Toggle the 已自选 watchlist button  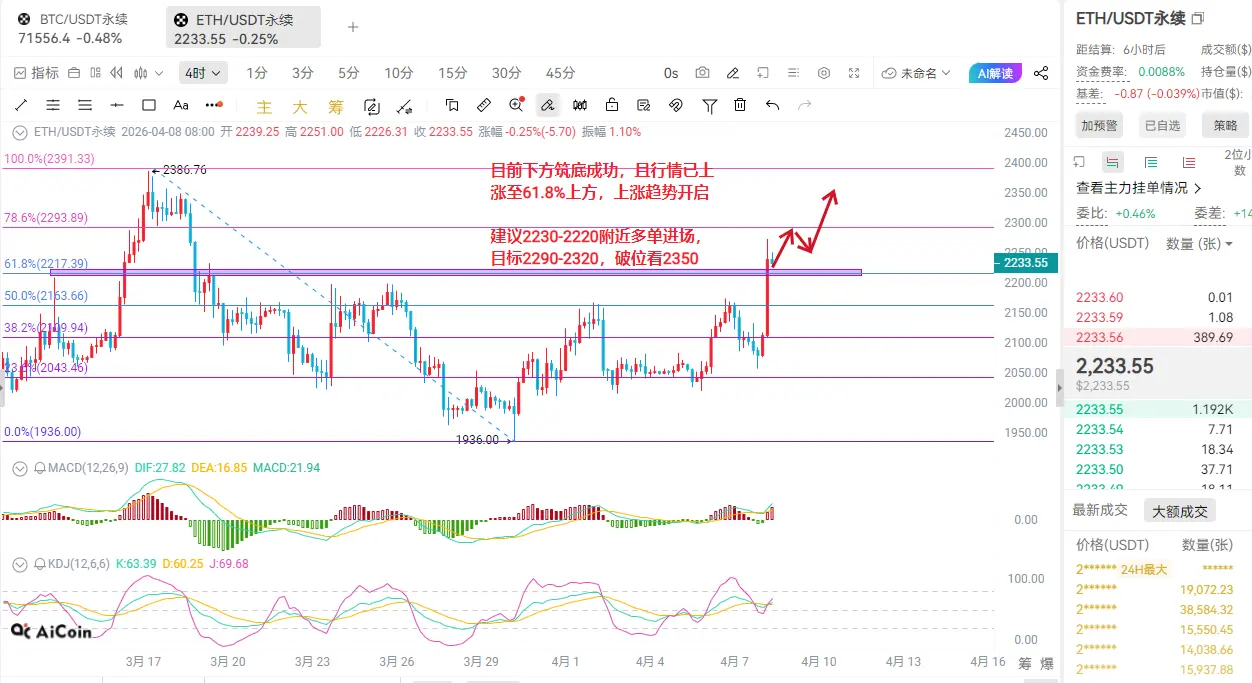pos(1162,125)
